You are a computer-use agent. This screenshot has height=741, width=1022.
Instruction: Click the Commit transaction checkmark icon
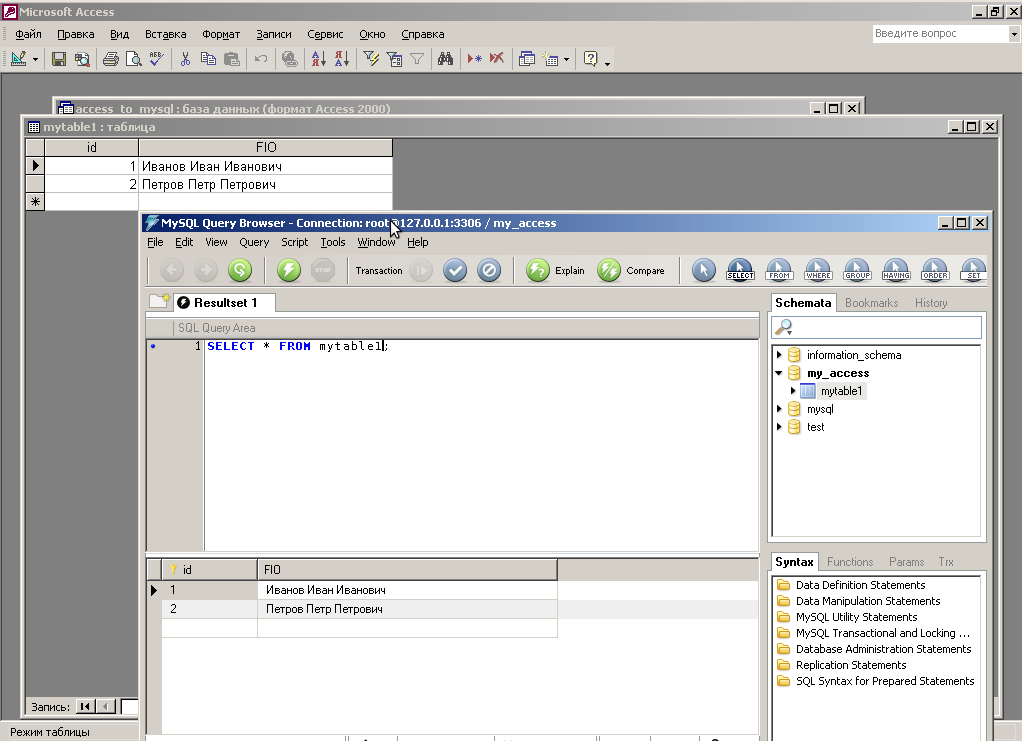pos(455,270)
